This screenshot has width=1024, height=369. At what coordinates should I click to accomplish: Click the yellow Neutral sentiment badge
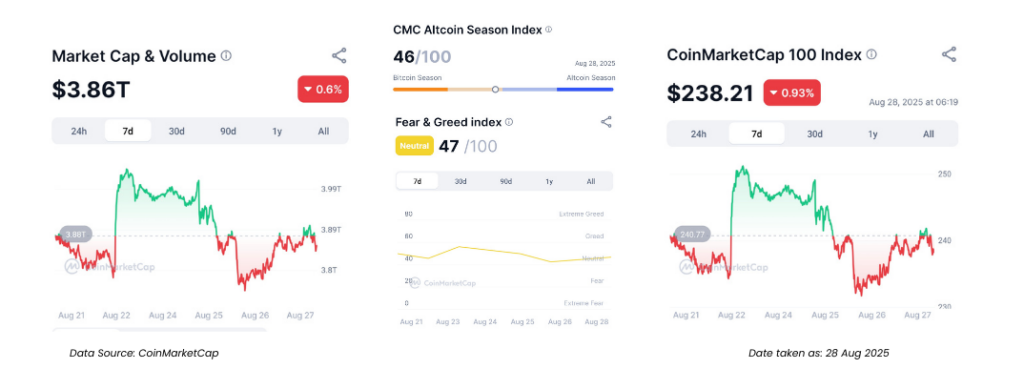point(414,146)
